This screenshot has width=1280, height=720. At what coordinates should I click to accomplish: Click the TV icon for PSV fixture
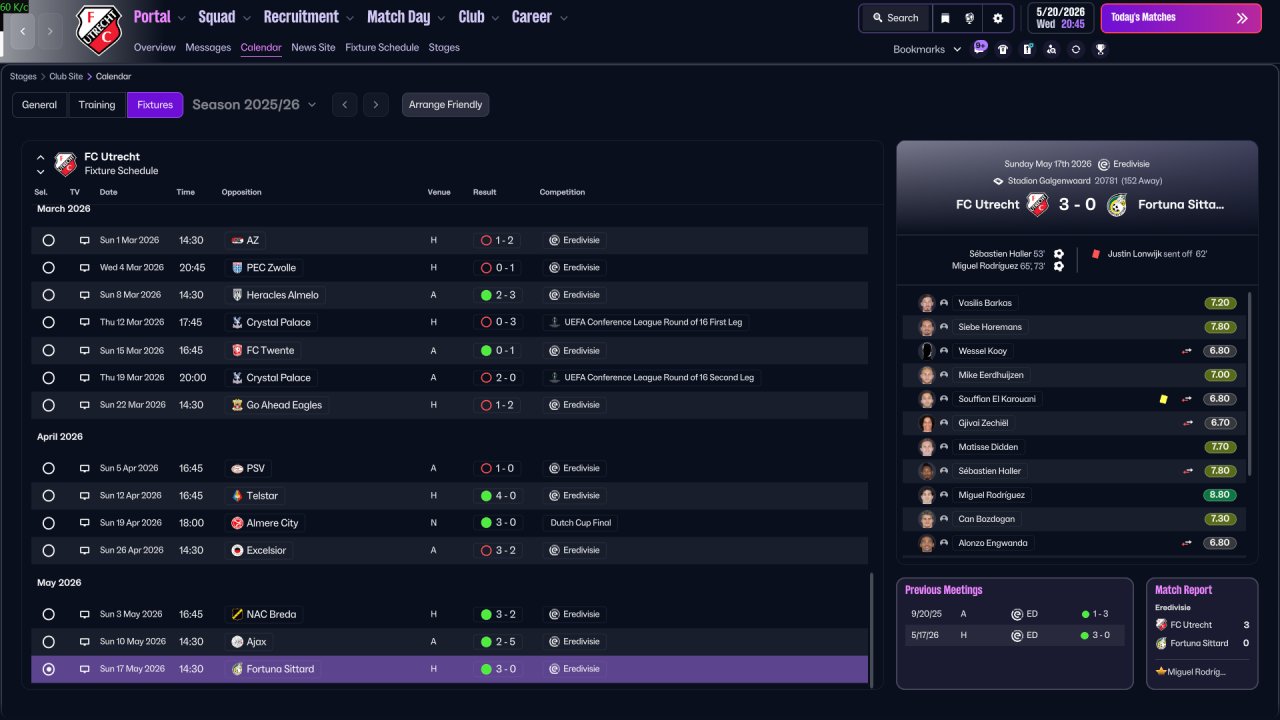click(85, 468)
